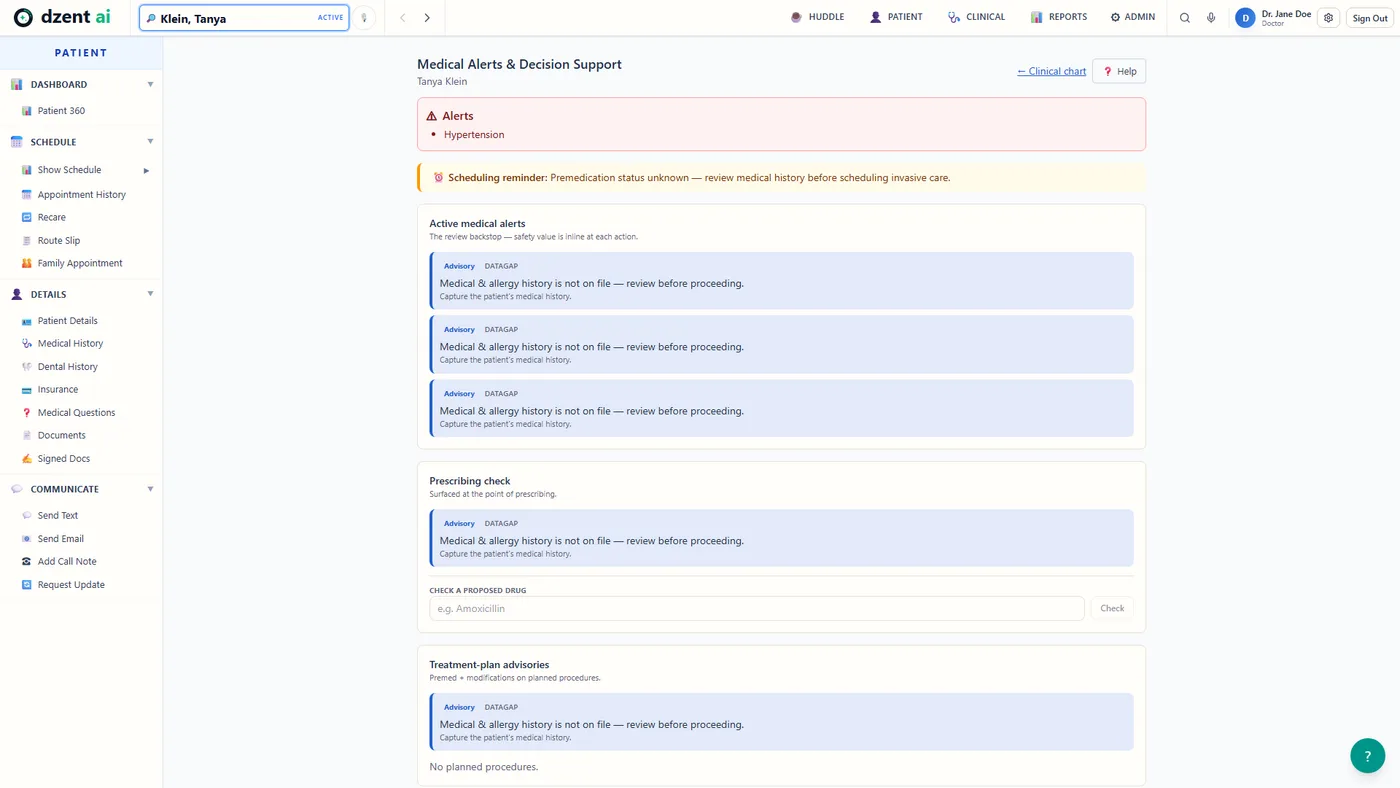
Task: Click the 'Treatment-plan advisories' heading
Action: pyautogui.click(x=489, y=665)
